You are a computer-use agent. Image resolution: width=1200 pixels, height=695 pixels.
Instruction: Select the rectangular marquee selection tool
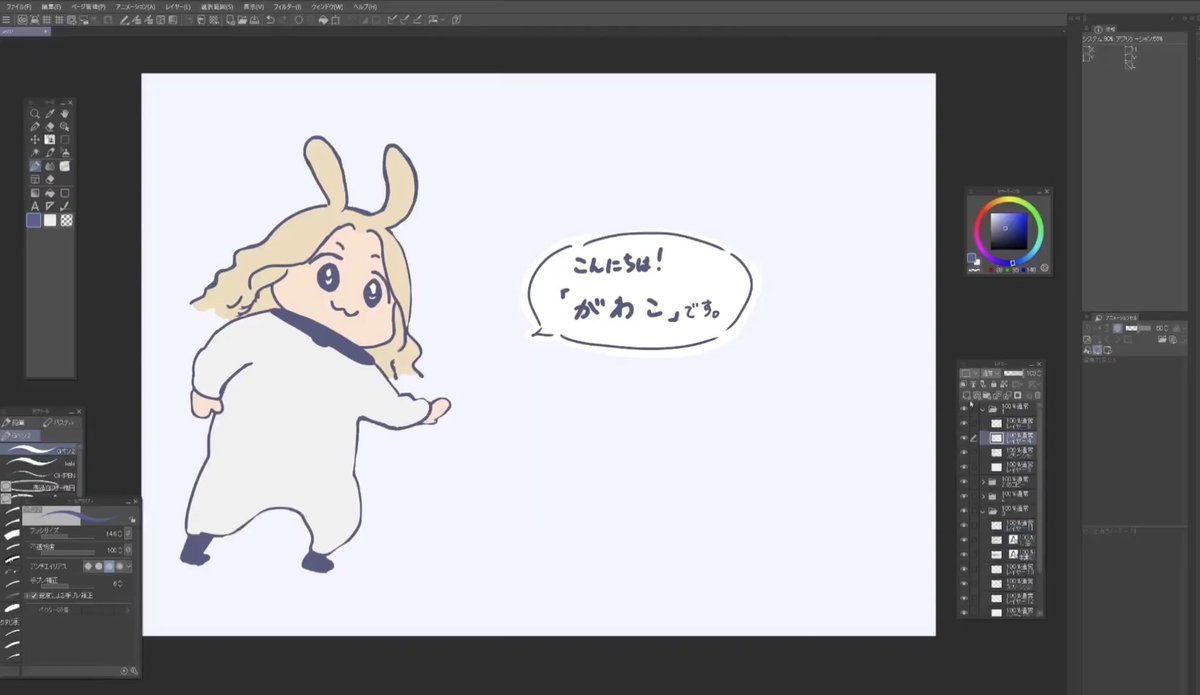65,140
